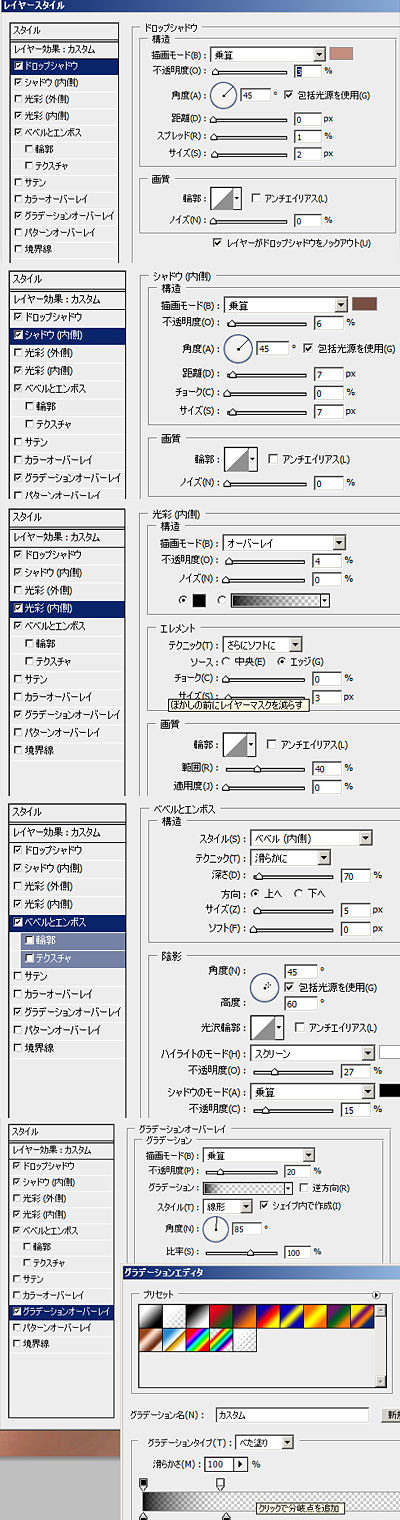Click the Bevel shadow mode black swatch
The height and width of the screenshot is (1520, 400).
tap(389, 1090)
